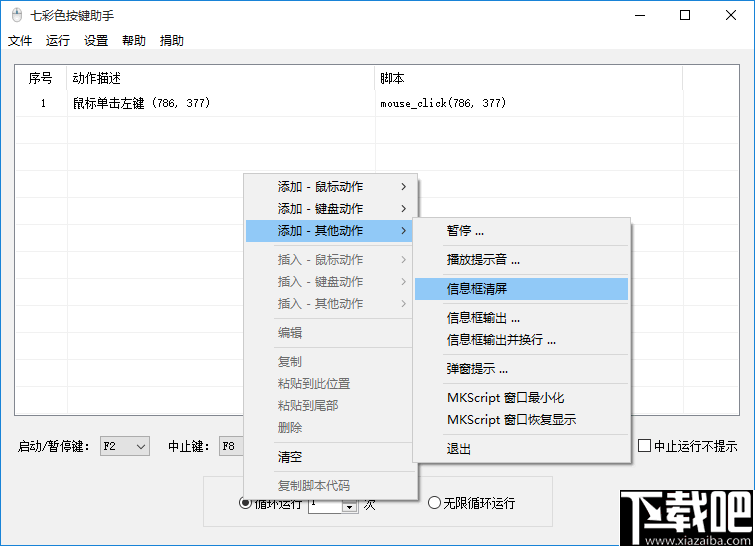
Task: Select MKScript 窗口最小化
Action: click(521, 398)
